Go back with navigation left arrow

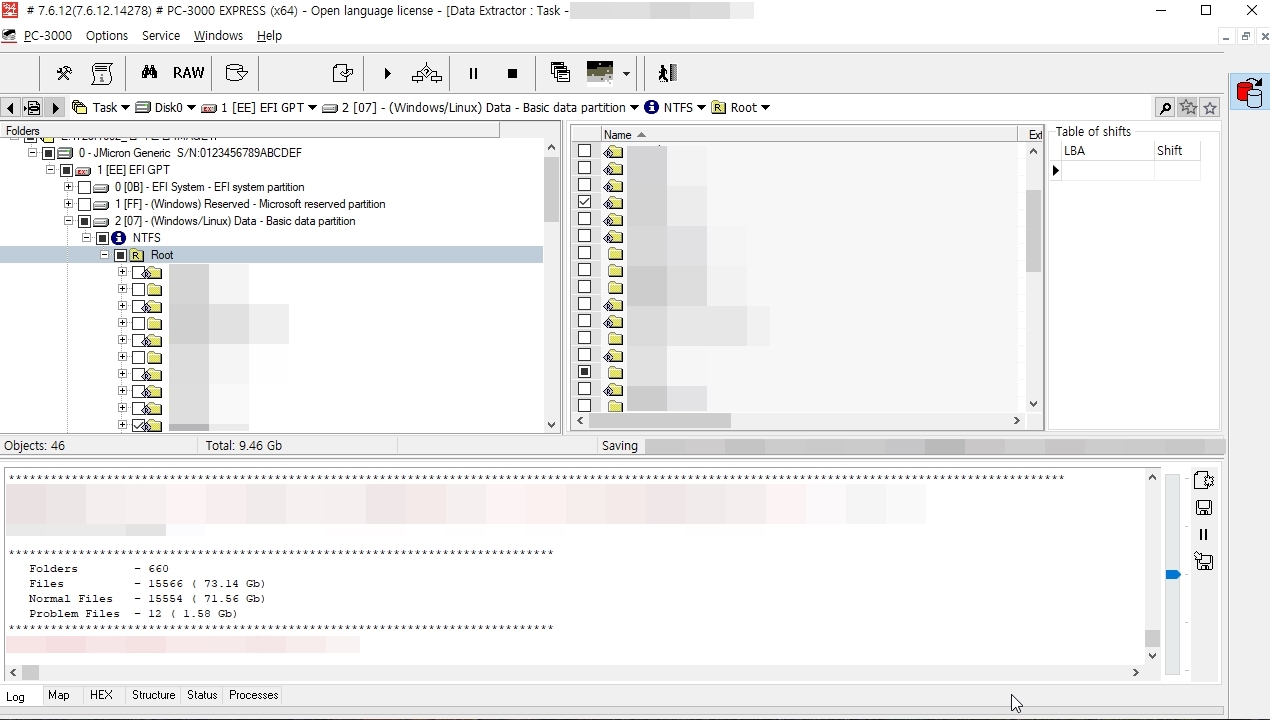(x=9, y=108)
